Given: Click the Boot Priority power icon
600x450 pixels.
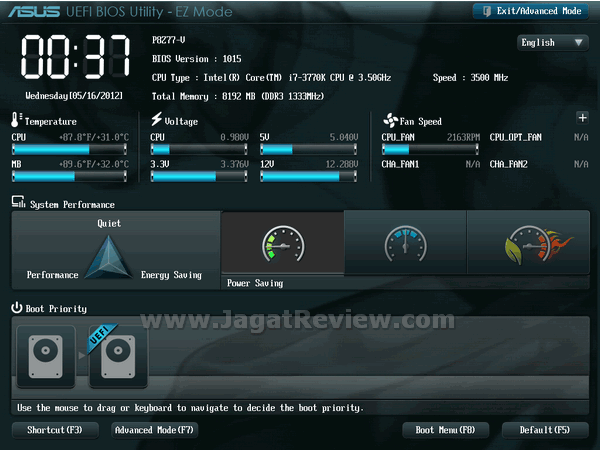Looking at the screenshot, I should tap(16, 308).
